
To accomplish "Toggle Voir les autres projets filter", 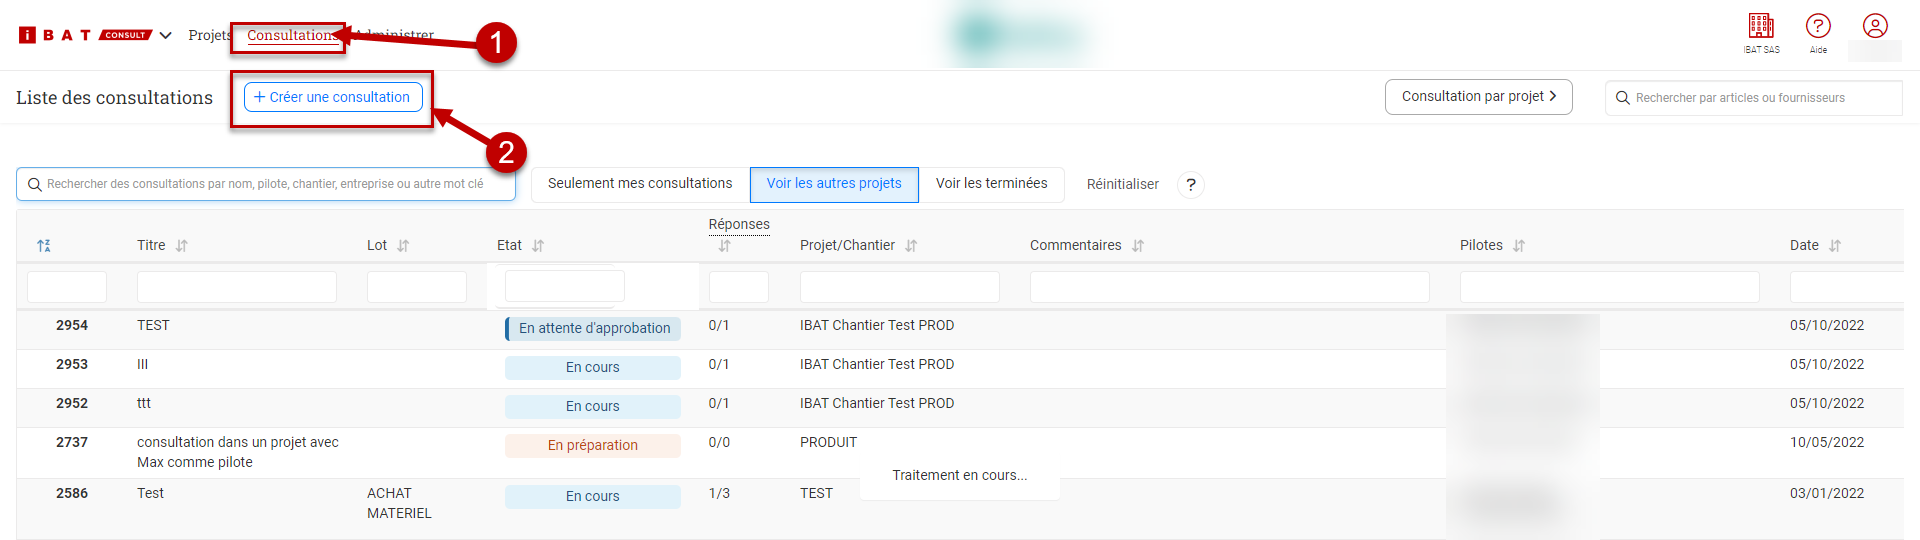I will pyautogui.click(x=834, y=184).
